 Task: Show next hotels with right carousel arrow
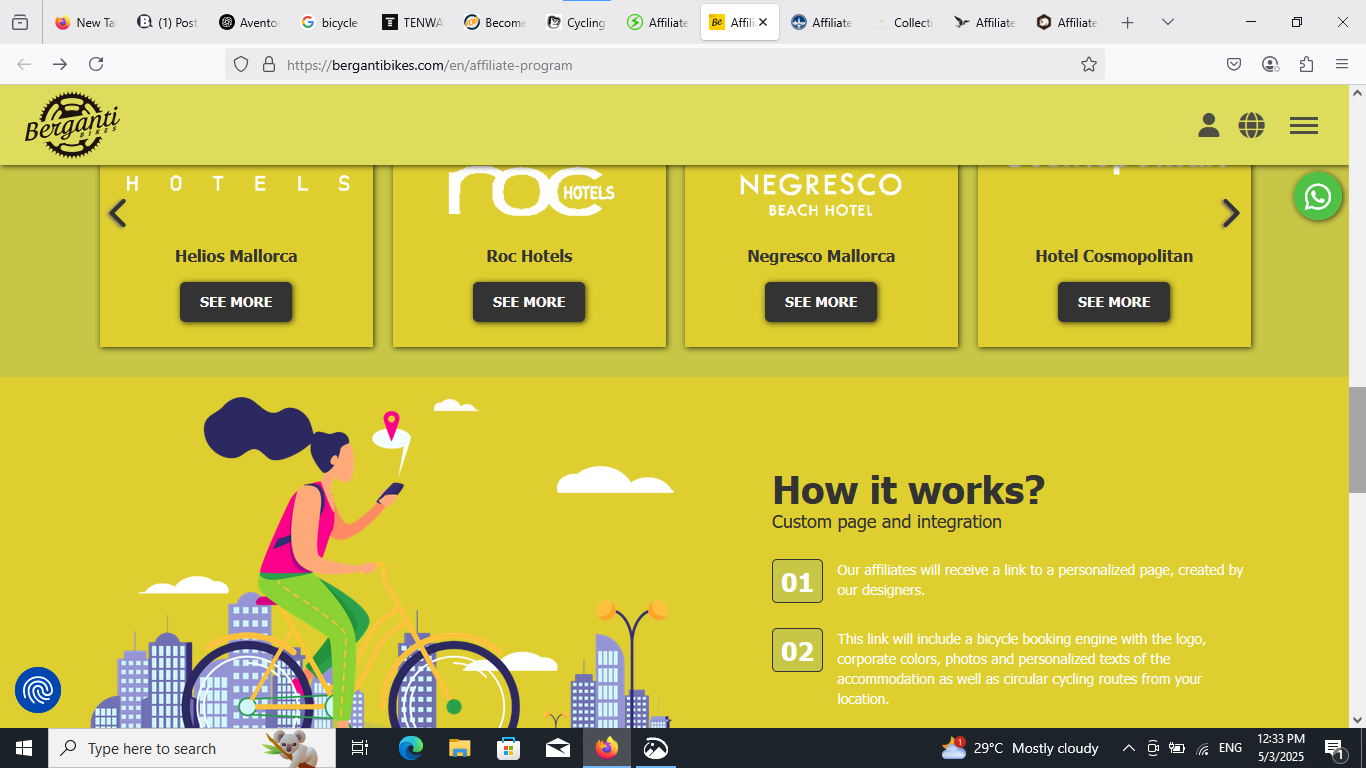[1231, 213]
